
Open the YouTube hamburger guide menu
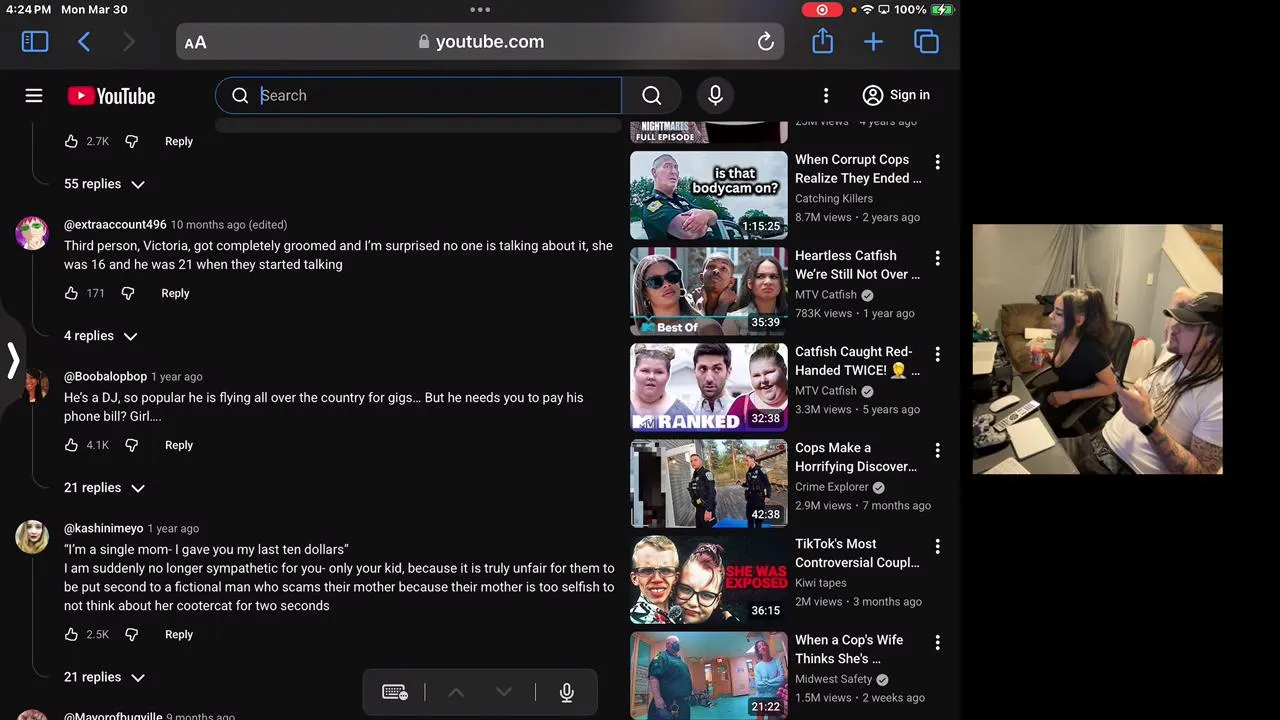coord(34,95)
